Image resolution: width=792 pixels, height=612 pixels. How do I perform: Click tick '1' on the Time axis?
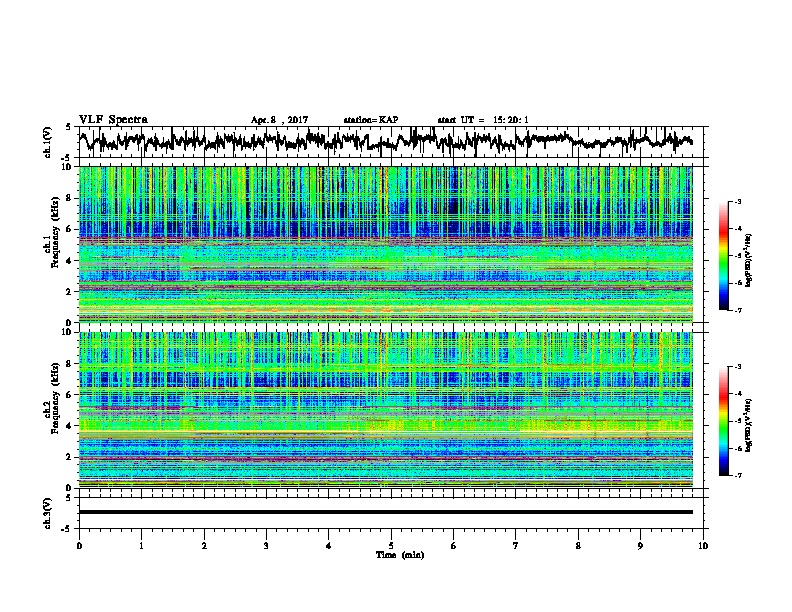pos(141,546)
